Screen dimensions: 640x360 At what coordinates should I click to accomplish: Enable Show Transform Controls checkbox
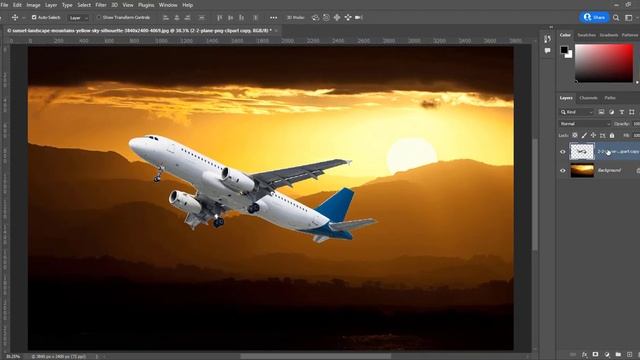(99, 18)
